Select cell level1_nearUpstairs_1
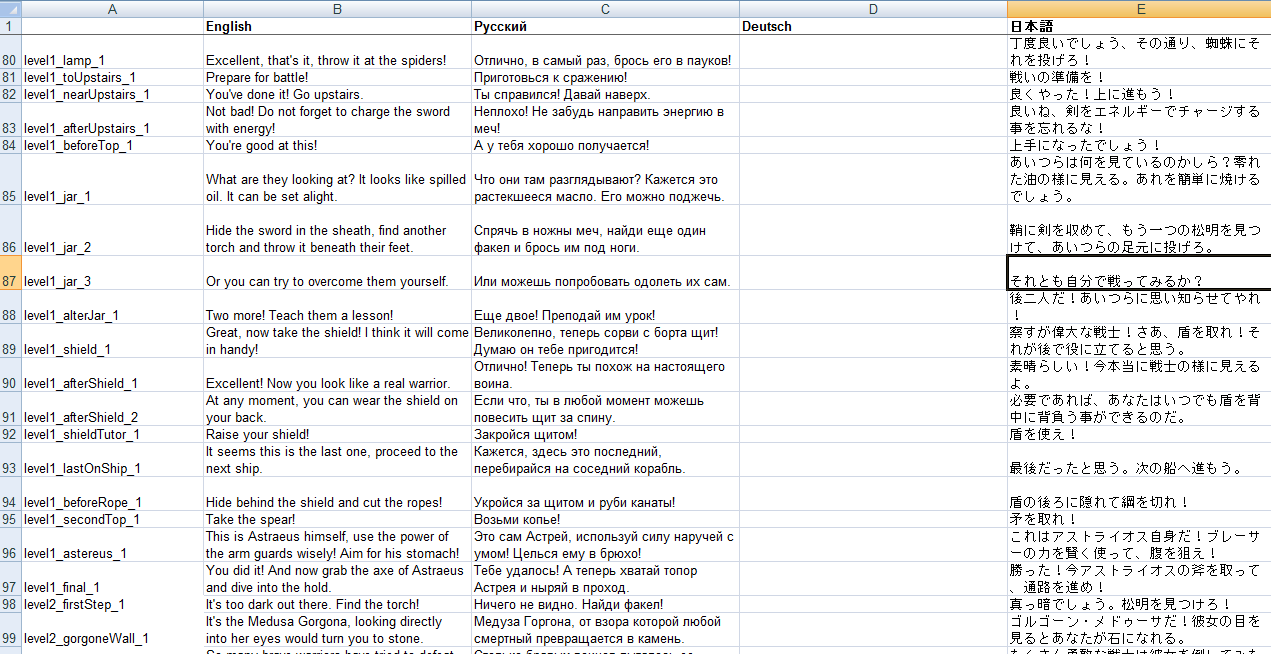Image resolution: width=1271 pixels, height=654 pixels. coord(112,94)
